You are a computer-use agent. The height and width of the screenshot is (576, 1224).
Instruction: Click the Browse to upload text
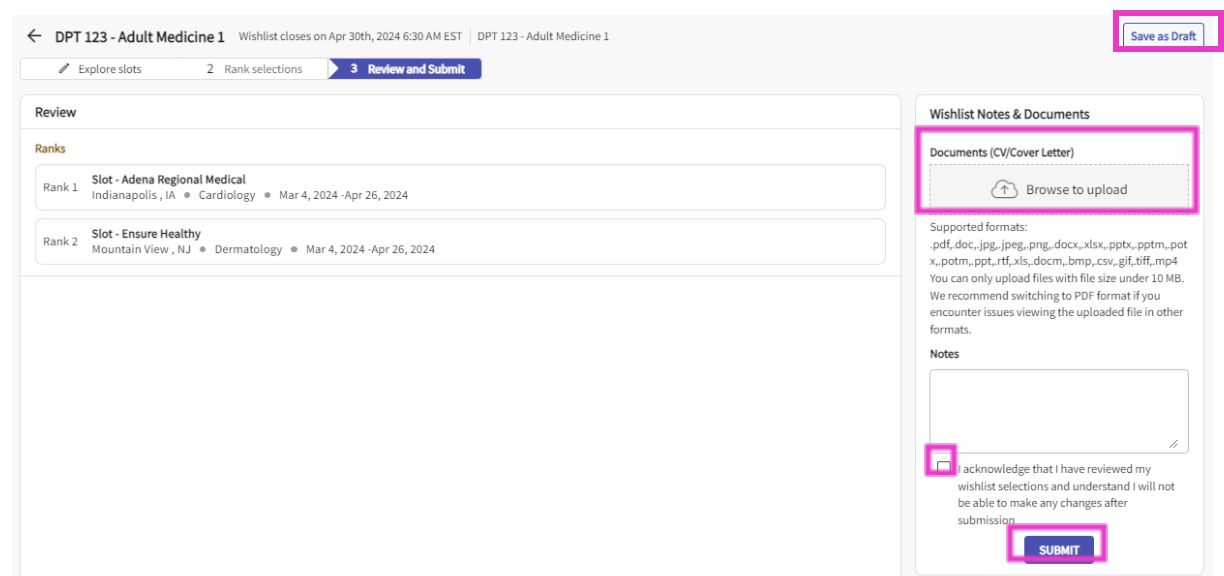[x=1076, y=189]
